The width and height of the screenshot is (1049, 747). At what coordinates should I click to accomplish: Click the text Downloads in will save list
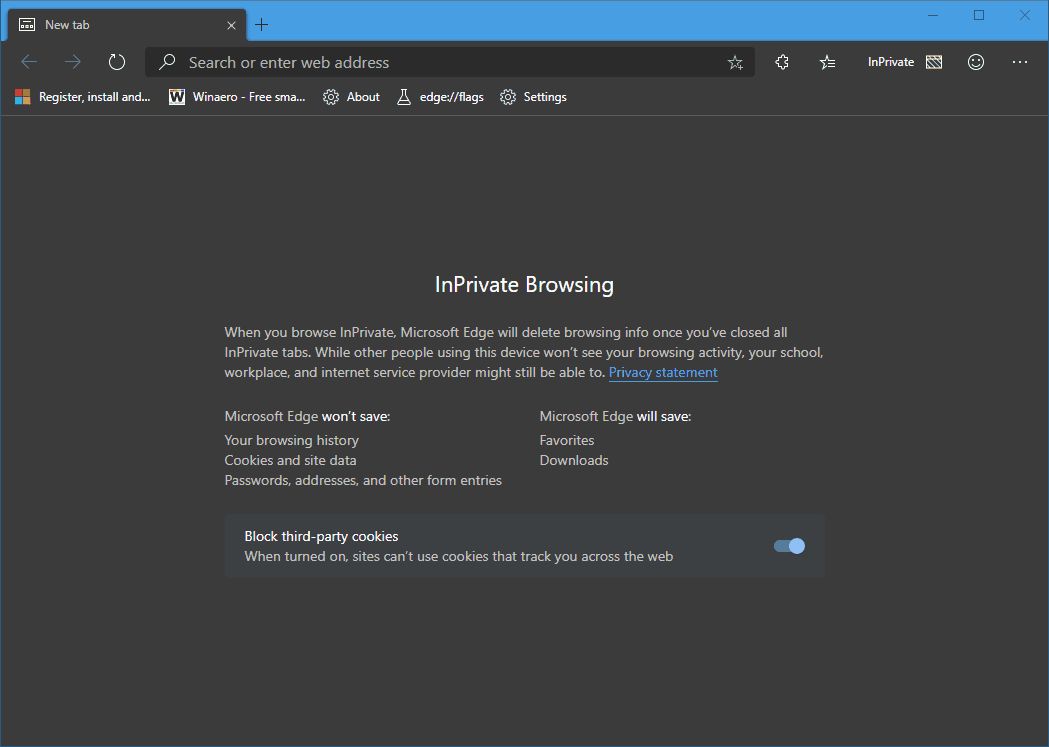point(574,460)
